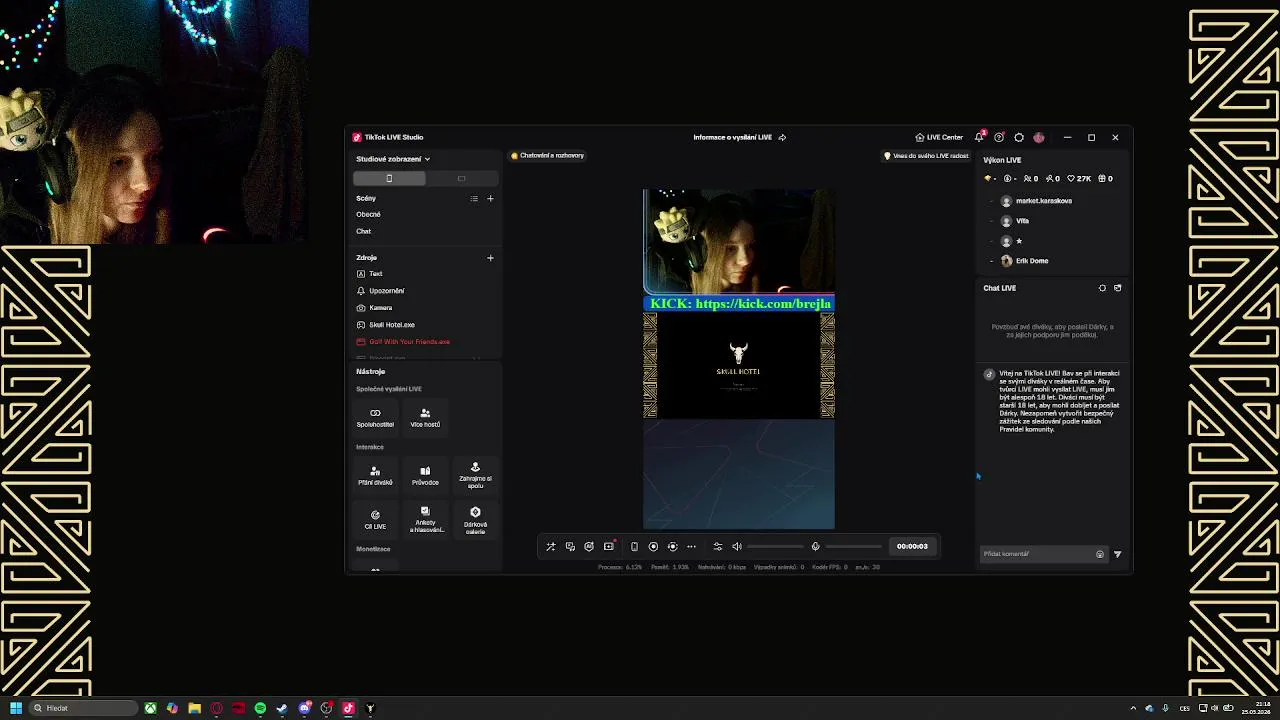Image resolution: width=1280 pixels, height=720 pixels.
Task: Switch to landscape layout
Action: pos(461,179)
